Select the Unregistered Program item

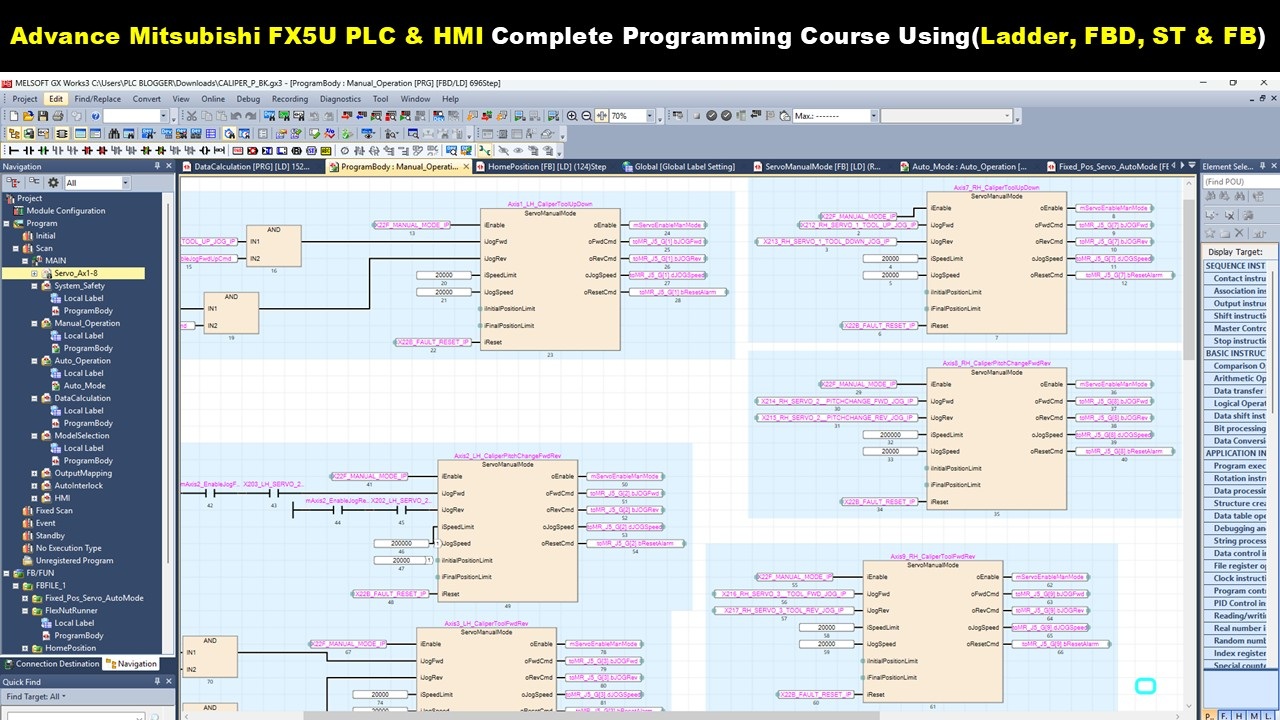point(73,561)
